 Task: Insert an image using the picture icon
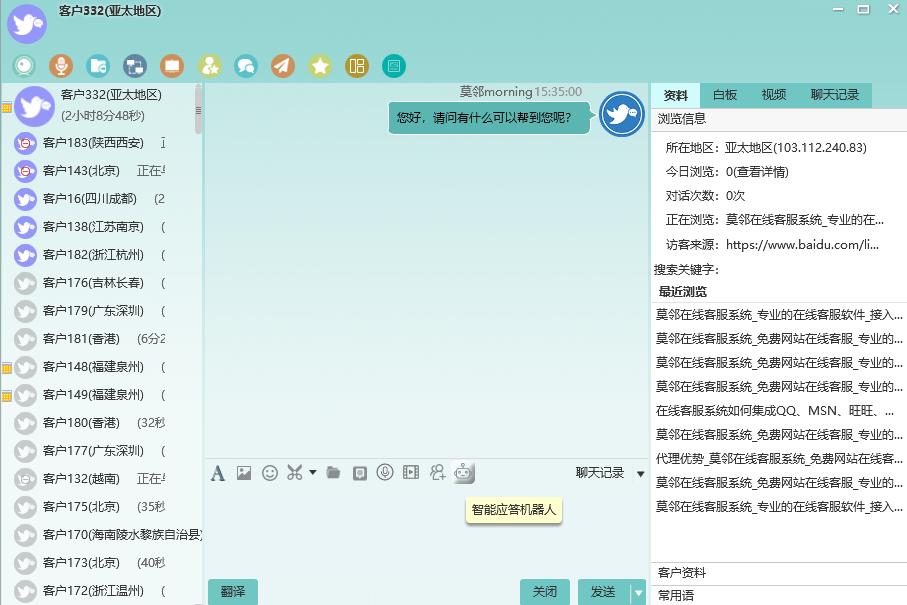pyautogui.click(x=244, y=472)
